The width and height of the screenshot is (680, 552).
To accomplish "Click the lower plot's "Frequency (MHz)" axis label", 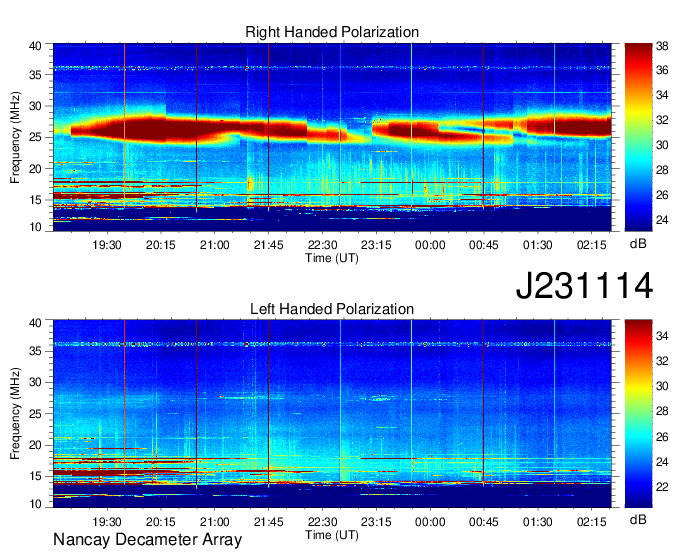I will pos(15,414).
